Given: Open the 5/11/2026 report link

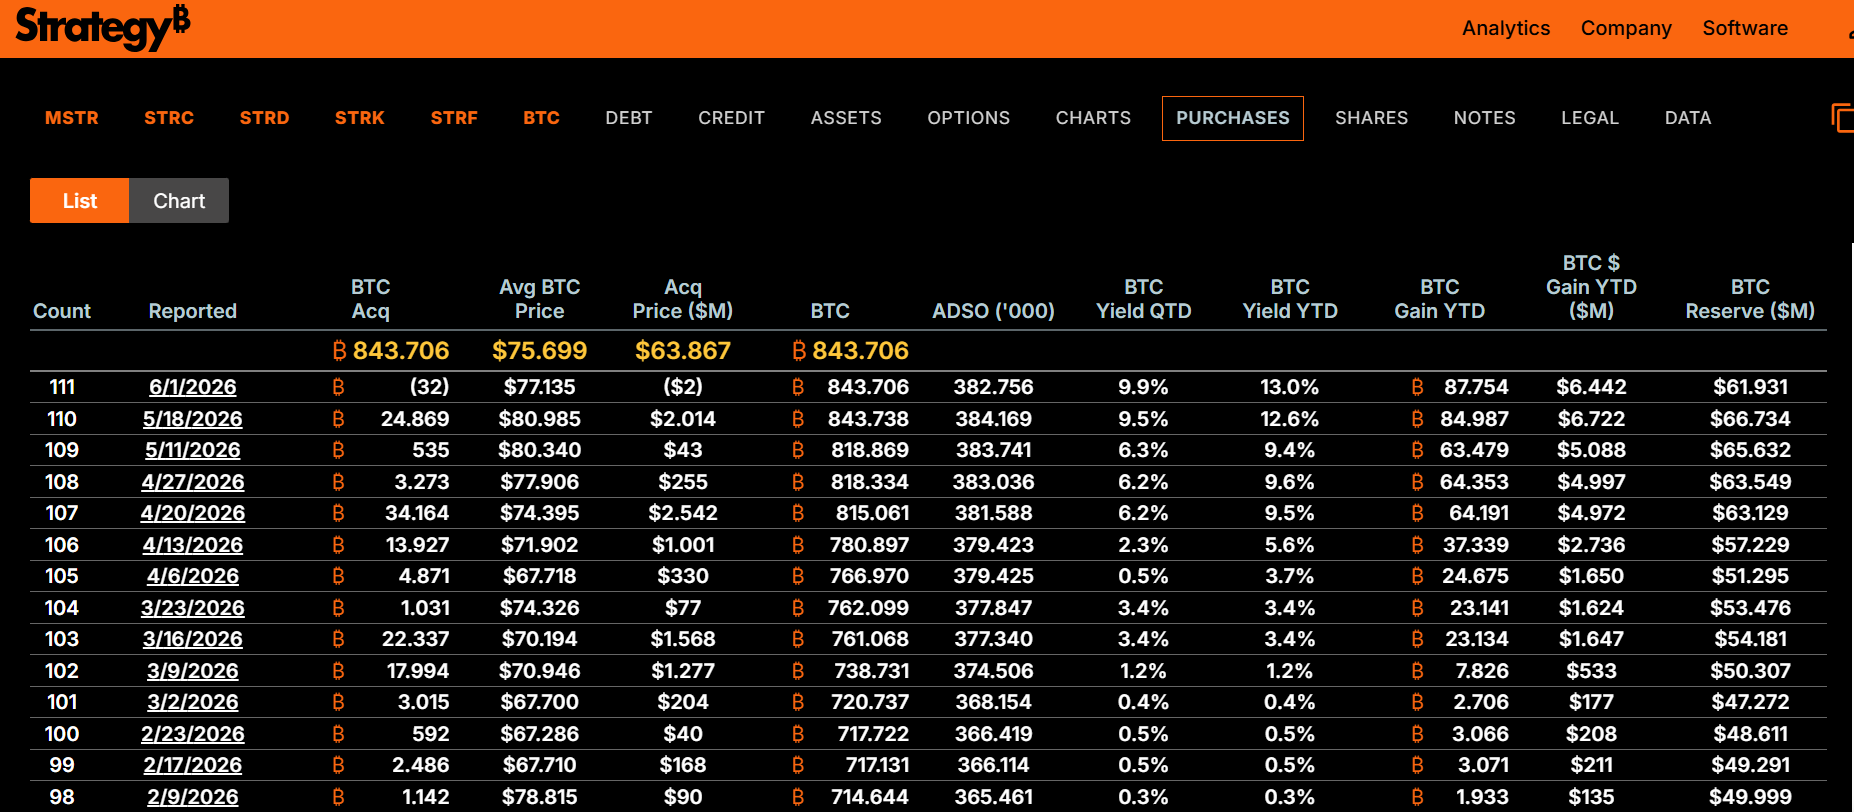Looking at the screenshot, I should tap(193, 450).
